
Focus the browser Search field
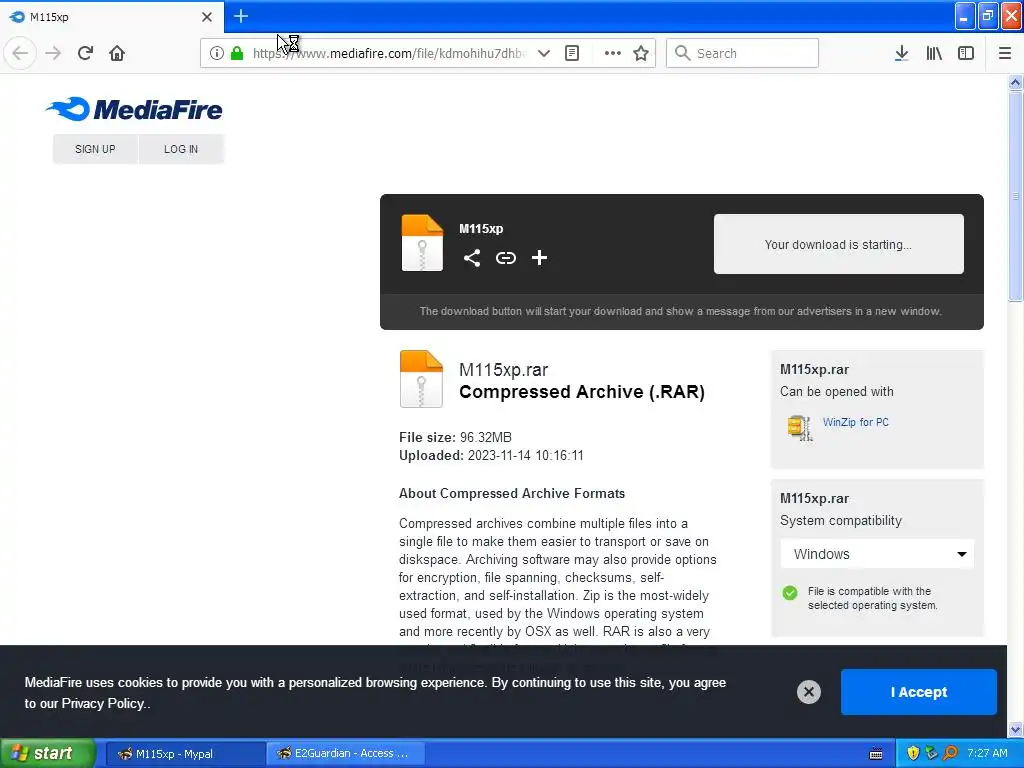click(x=742, y=53)
